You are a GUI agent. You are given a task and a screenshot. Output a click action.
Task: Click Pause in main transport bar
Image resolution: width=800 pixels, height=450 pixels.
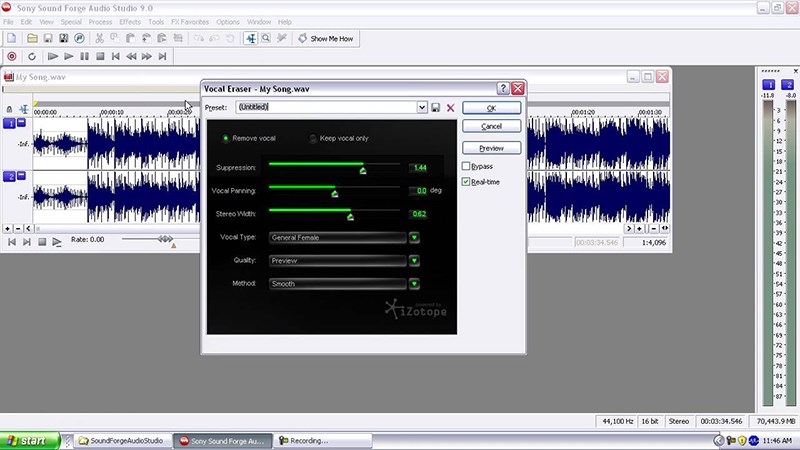click(85, 57)
